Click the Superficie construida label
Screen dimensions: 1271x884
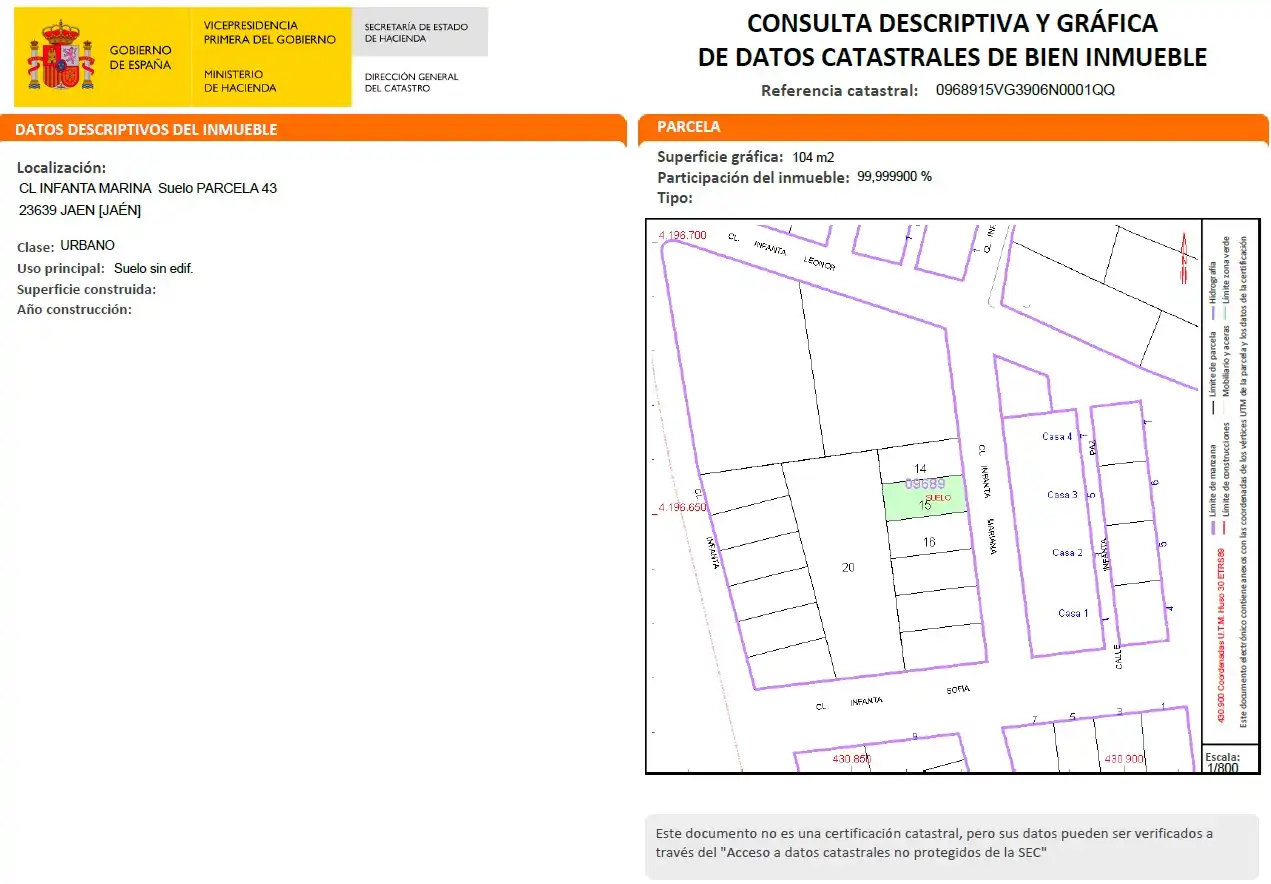click(x=86, y=289)
